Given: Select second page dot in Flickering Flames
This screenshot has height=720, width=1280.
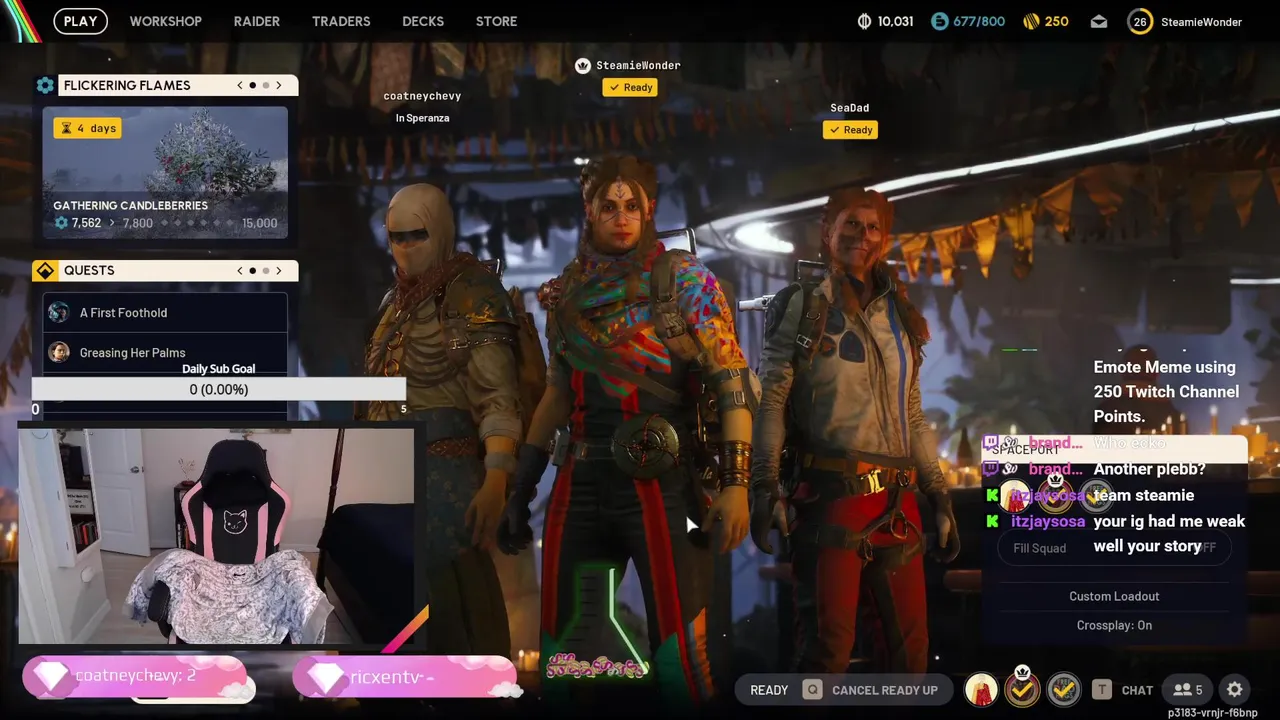Looking at the screenshot, I should [265, 85].
